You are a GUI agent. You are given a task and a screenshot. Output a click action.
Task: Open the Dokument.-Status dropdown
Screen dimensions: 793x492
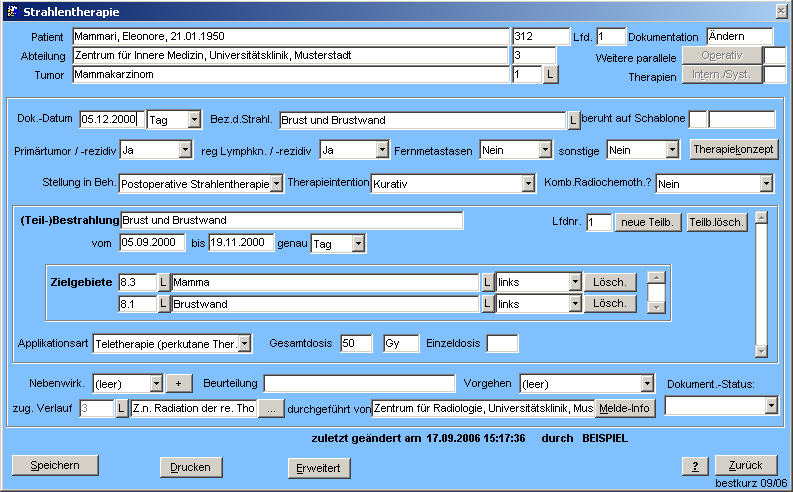(x=771, y=405)
